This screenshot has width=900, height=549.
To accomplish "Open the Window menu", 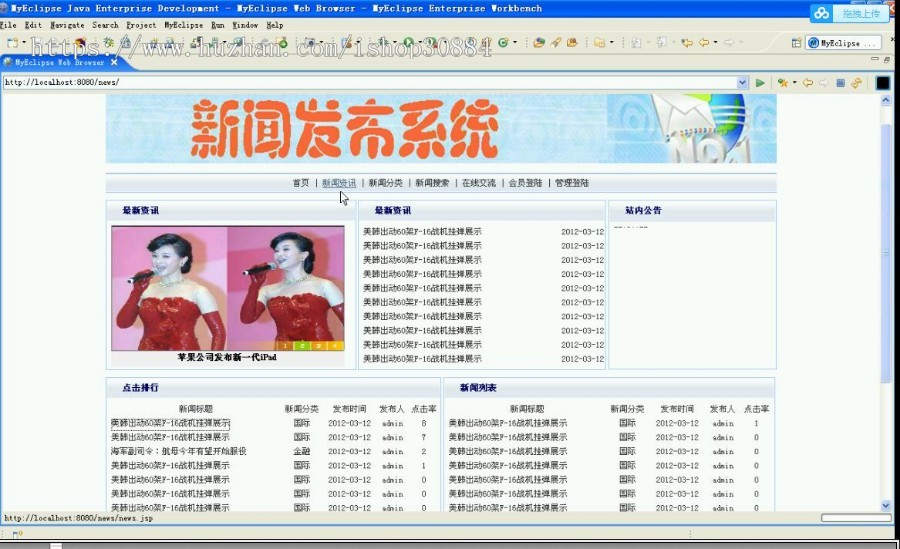I will 245,25.
